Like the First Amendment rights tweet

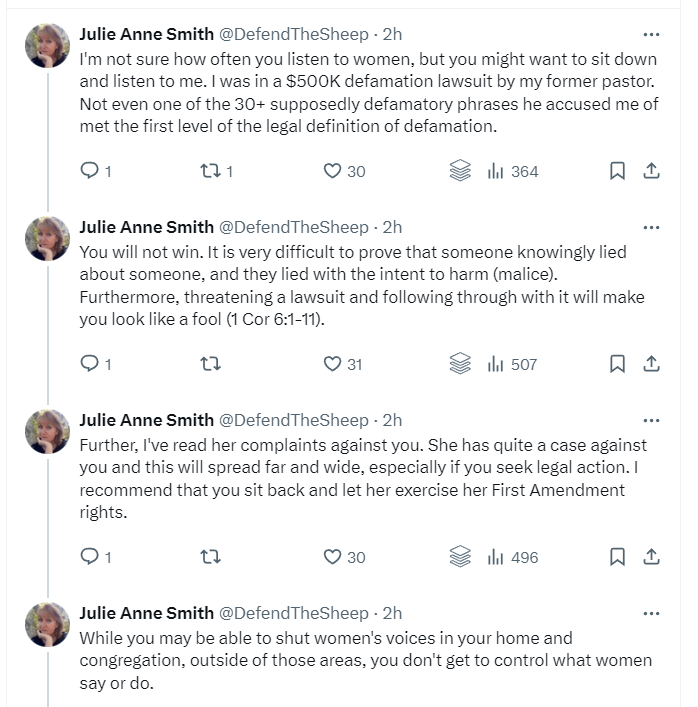[x=333, y=557]
